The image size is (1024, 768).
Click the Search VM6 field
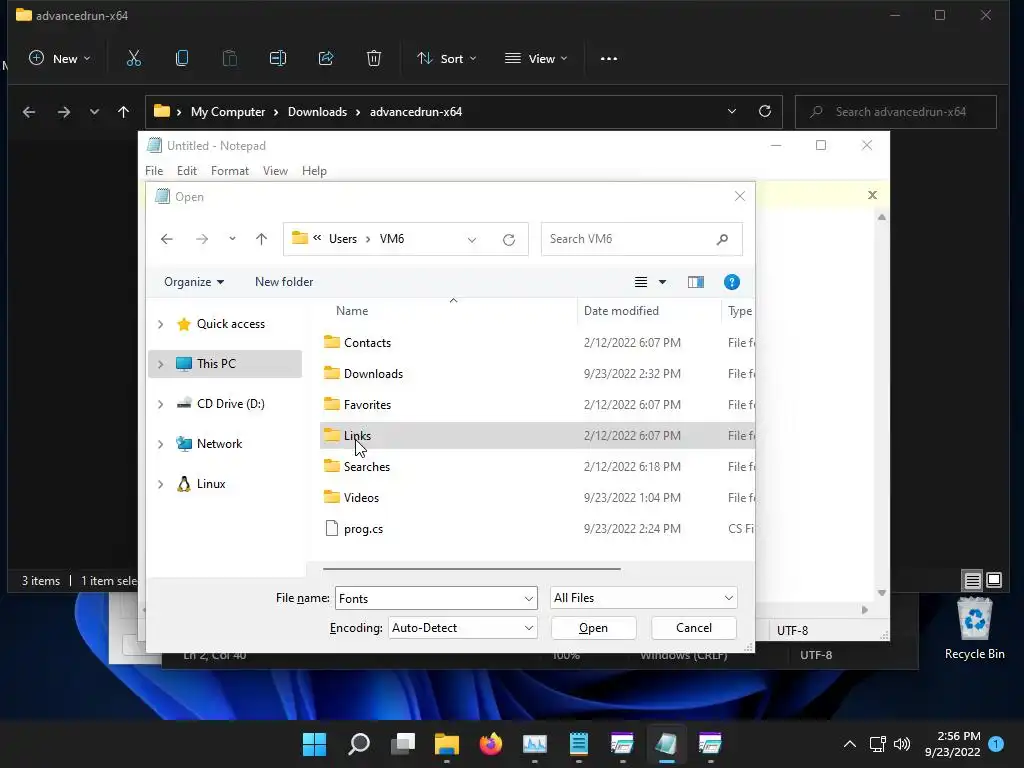[x=641, y=239]
